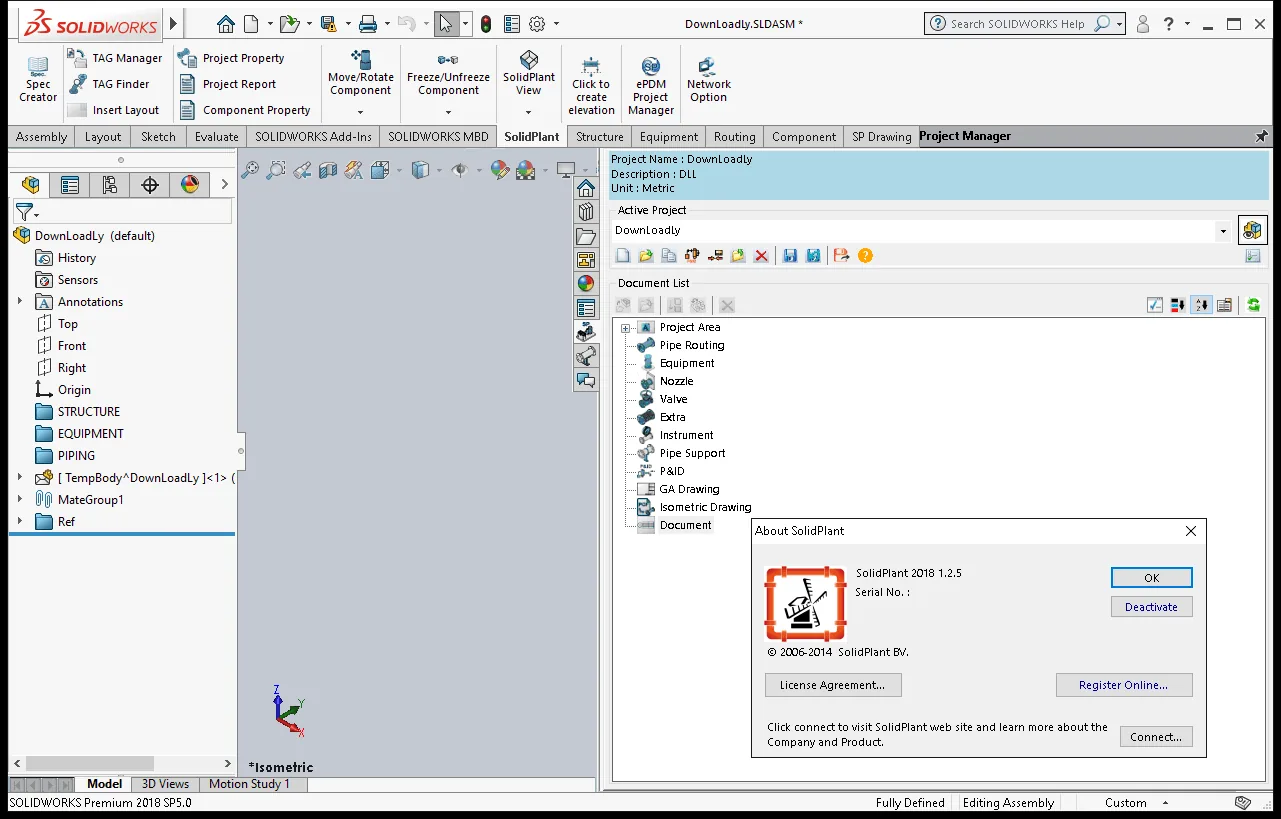Viewport: 1281px width, 819px height.
Task: Open the SolidPlant View tool
Action: point(529,73)
